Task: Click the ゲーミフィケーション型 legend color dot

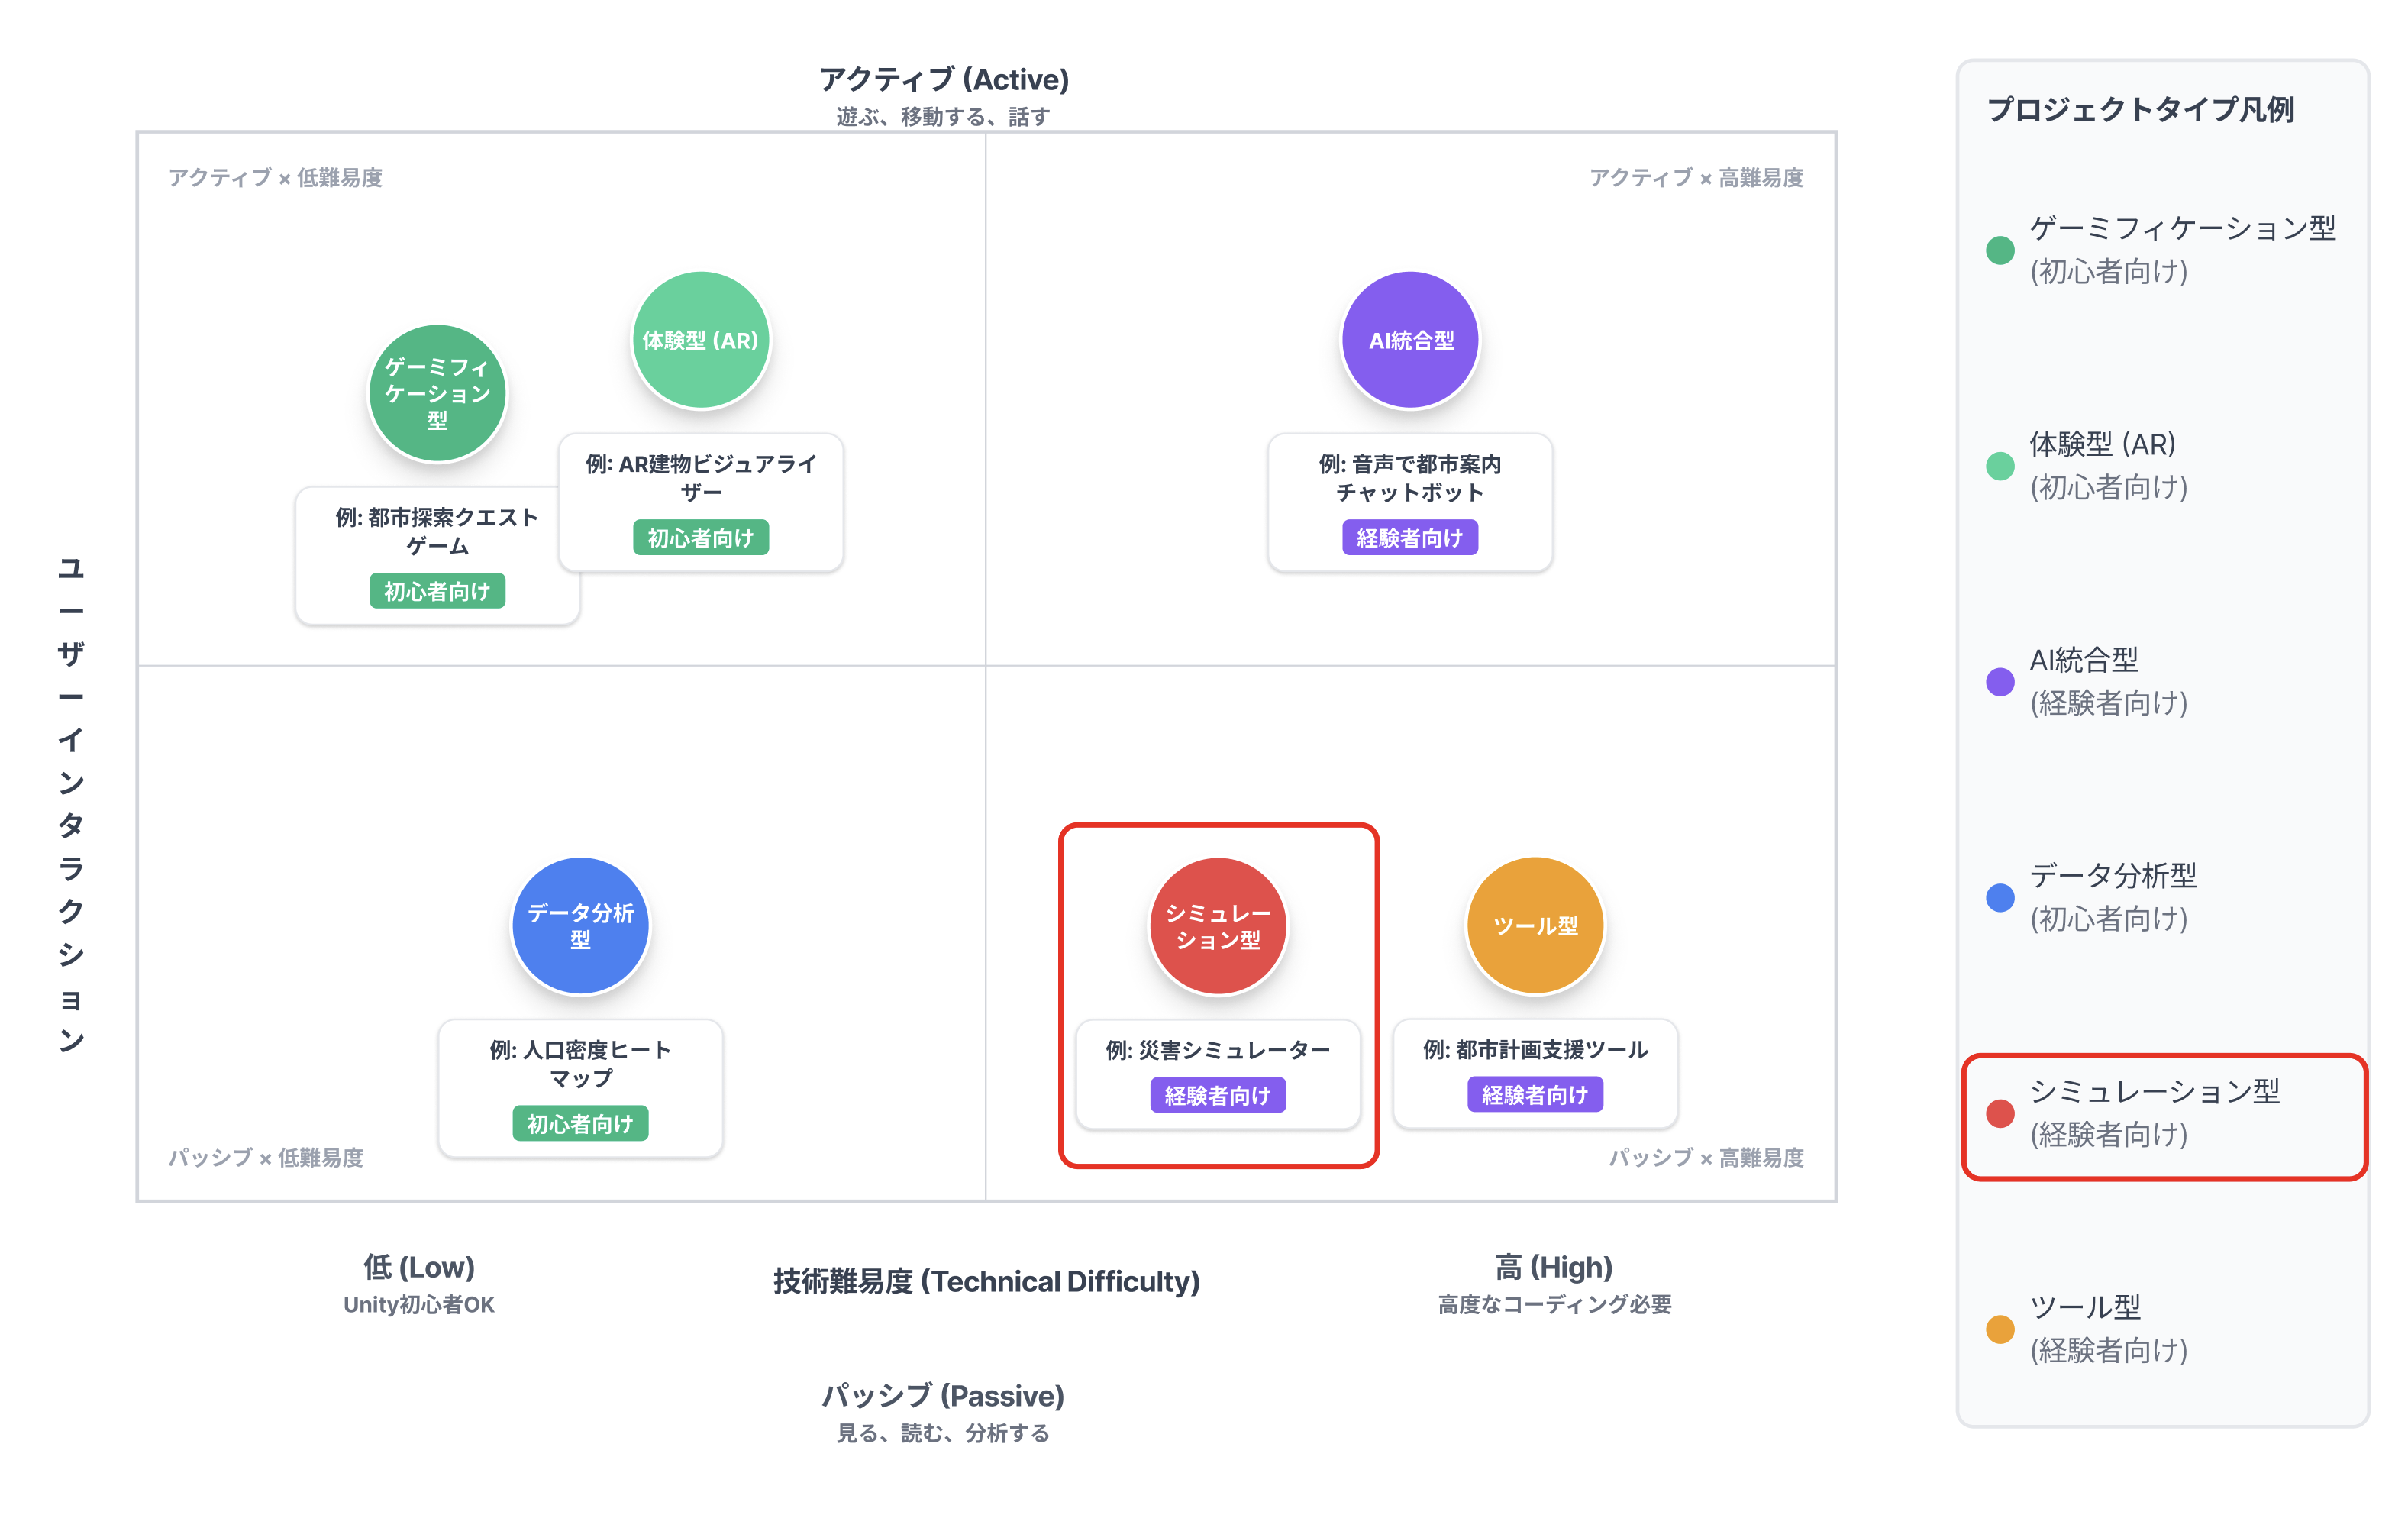Action: click(x=2000, y=250)
